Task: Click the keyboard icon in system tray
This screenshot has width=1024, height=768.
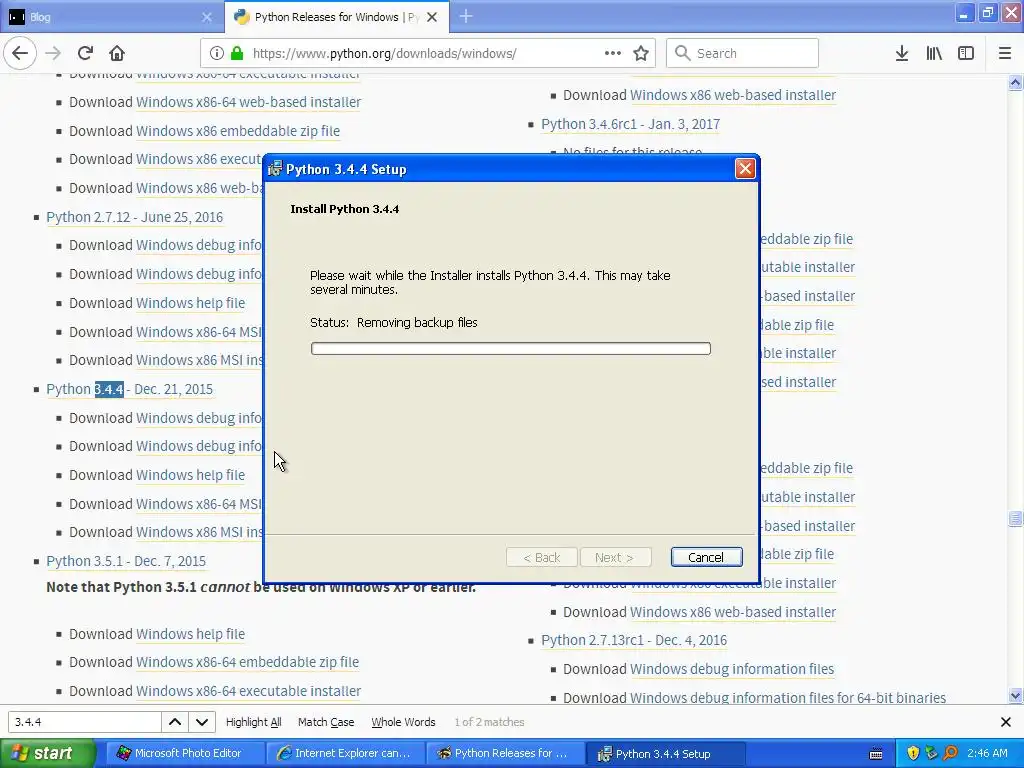Action: coord(876,754)
